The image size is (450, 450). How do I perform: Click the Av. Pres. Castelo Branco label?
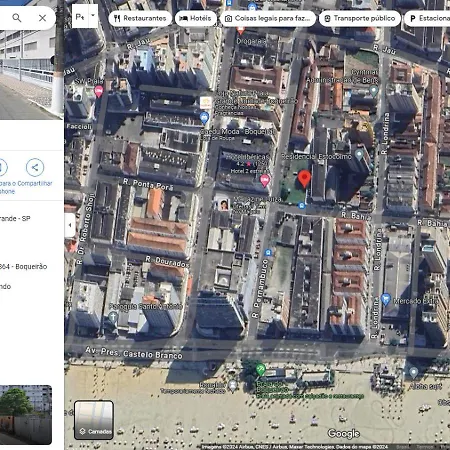[134, 353]
